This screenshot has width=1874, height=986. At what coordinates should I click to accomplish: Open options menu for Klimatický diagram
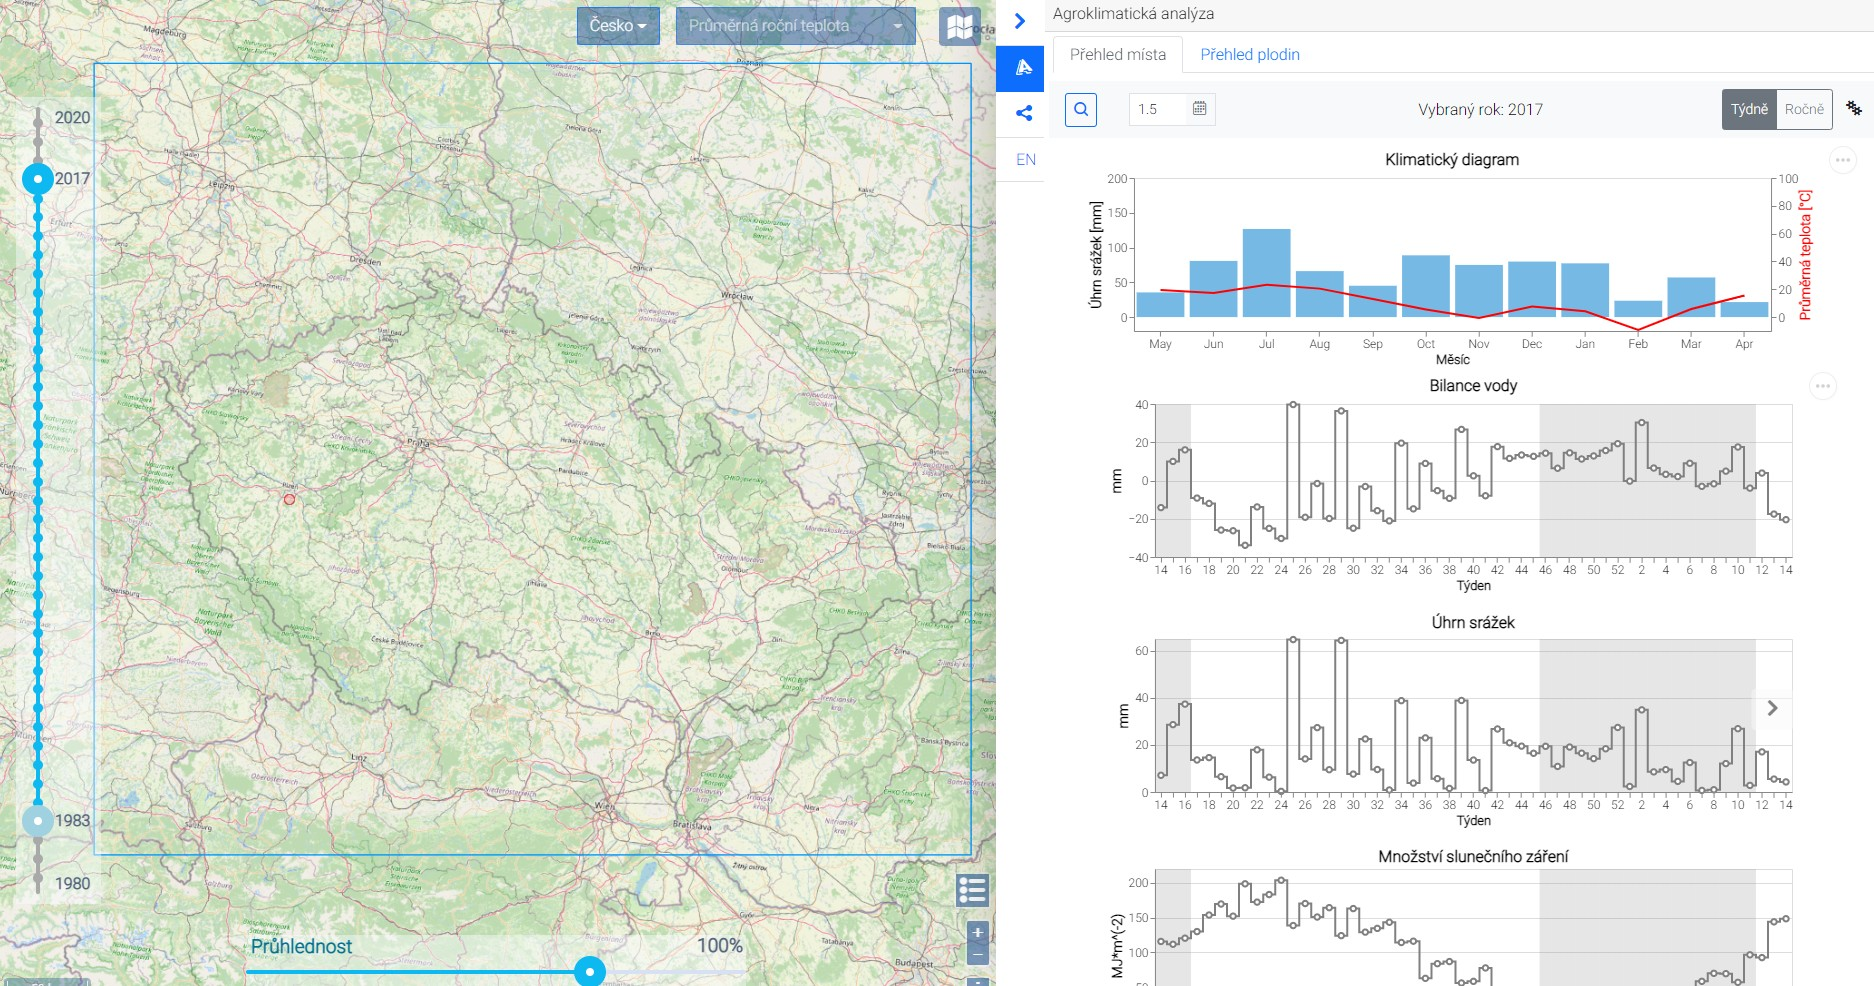(x=1843, y=160)
